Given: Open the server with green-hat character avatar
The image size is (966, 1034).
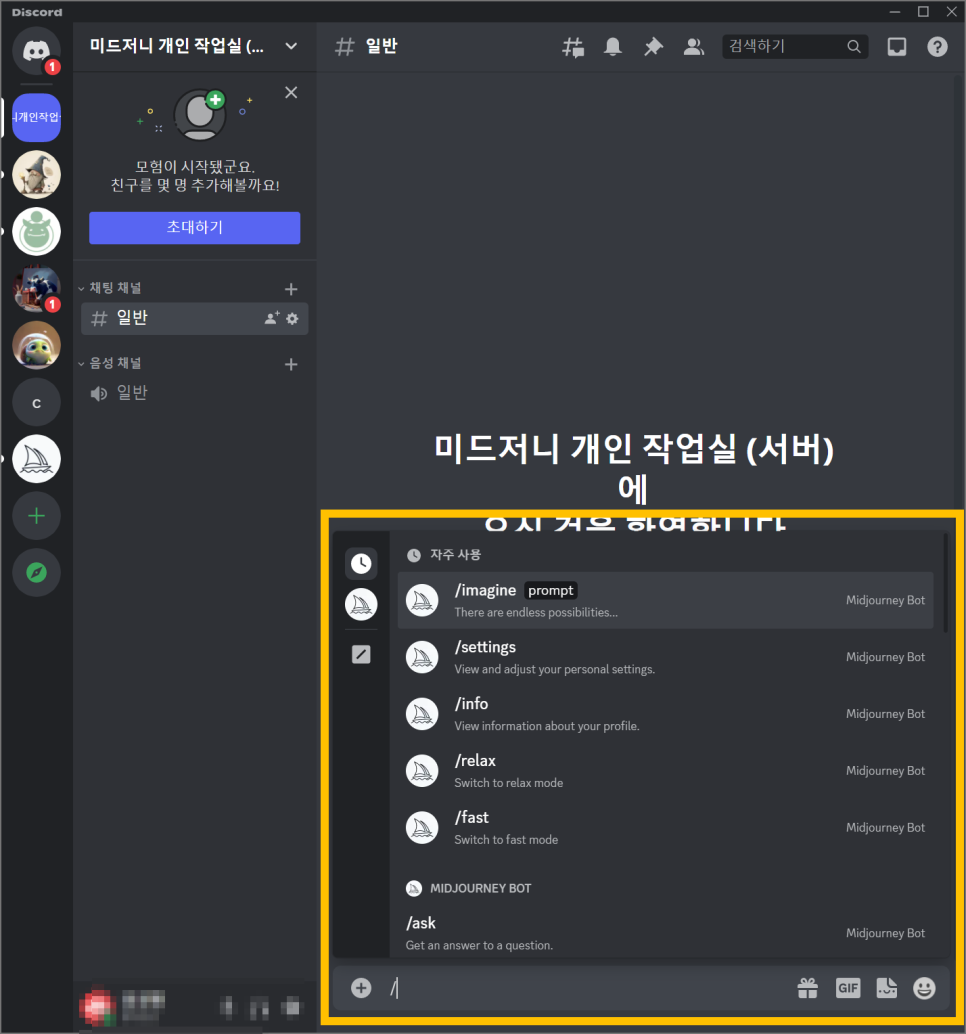Looking at the screenshot, I should [x=36, y=346].
